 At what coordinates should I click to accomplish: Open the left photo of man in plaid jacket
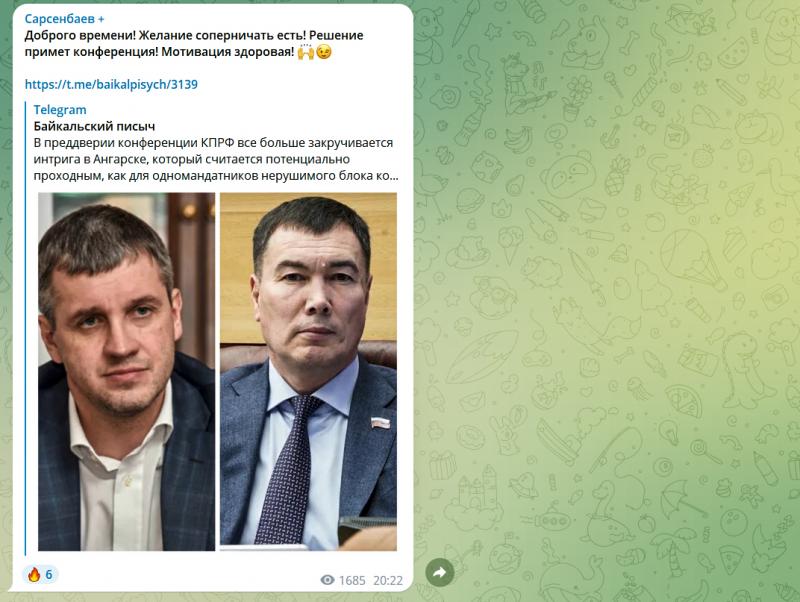[x=127, y=371]
